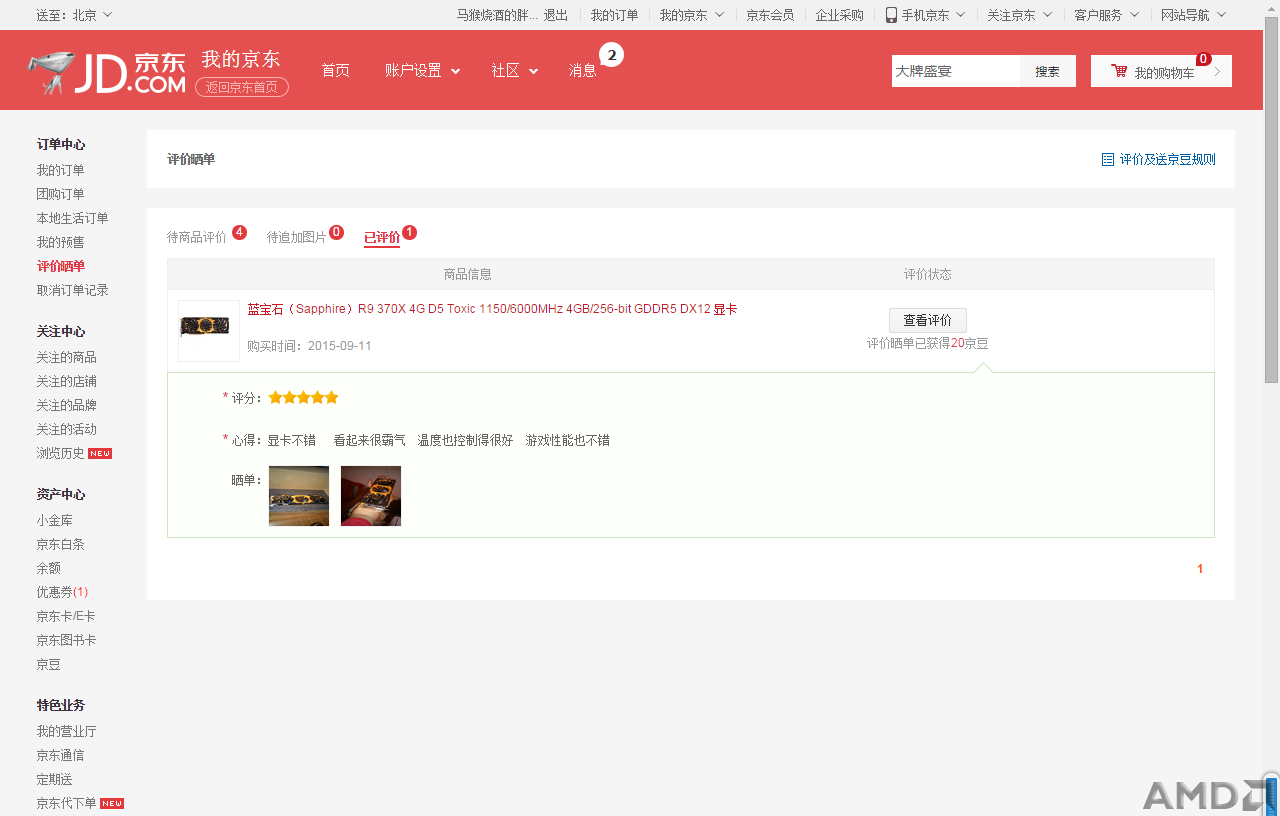Click the username 马猴烧酒的胖... link
The width and height of the screenshot is (1280, 816).
(x=497, y=15)
